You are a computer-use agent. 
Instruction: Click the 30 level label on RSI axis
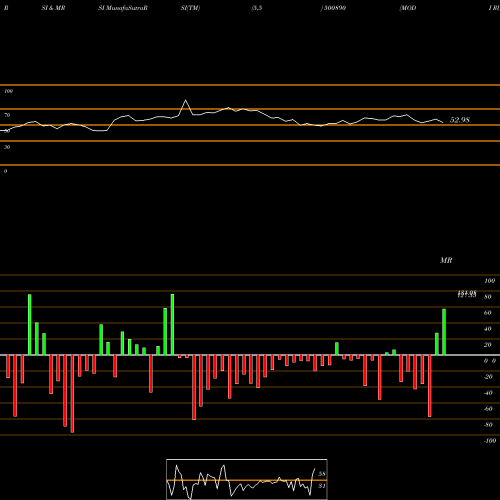click(x=7, y=147)
